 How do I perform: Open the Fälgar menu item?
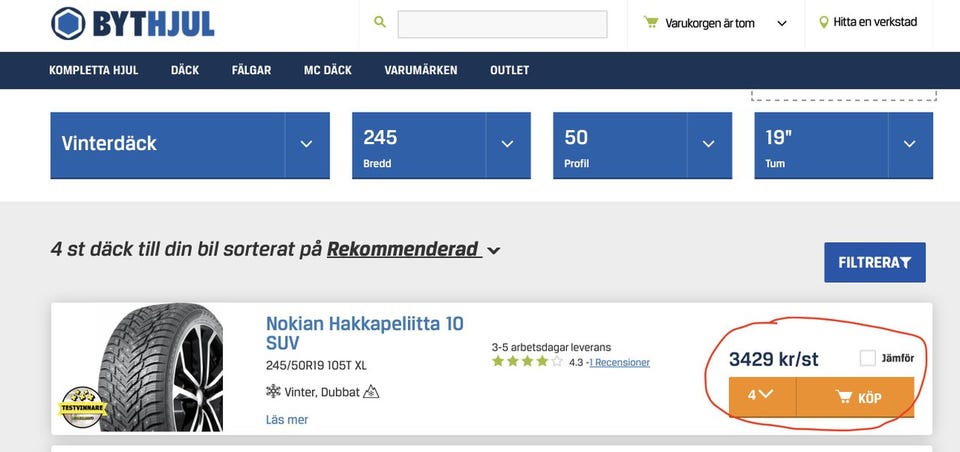[x=251, y=70]
